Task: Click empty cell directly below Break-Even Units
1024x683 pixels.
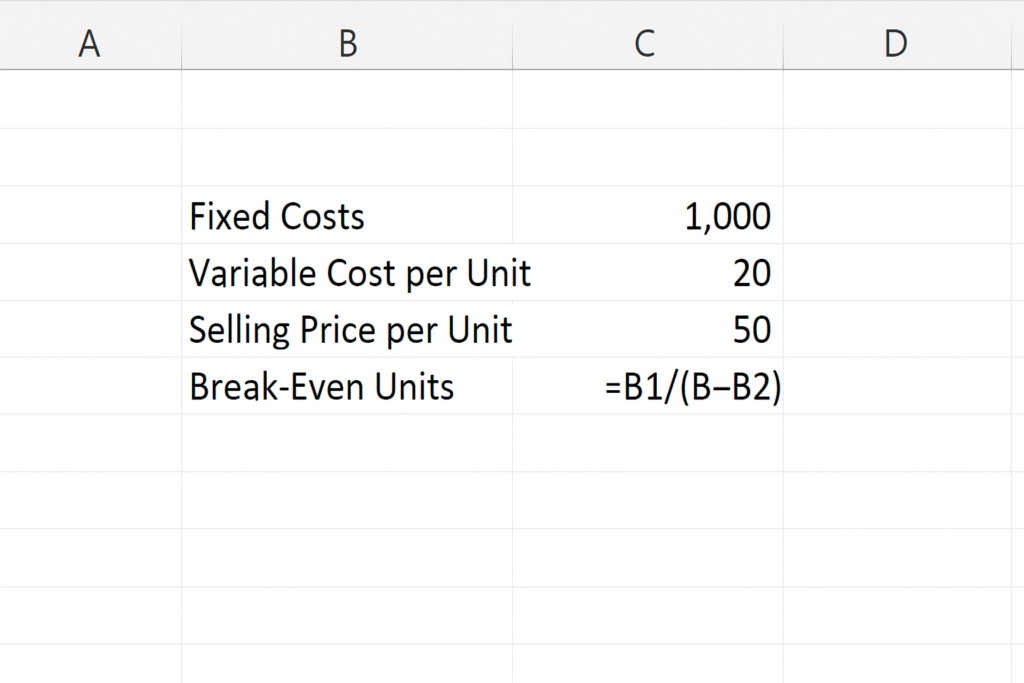Action: pos(346,443)
